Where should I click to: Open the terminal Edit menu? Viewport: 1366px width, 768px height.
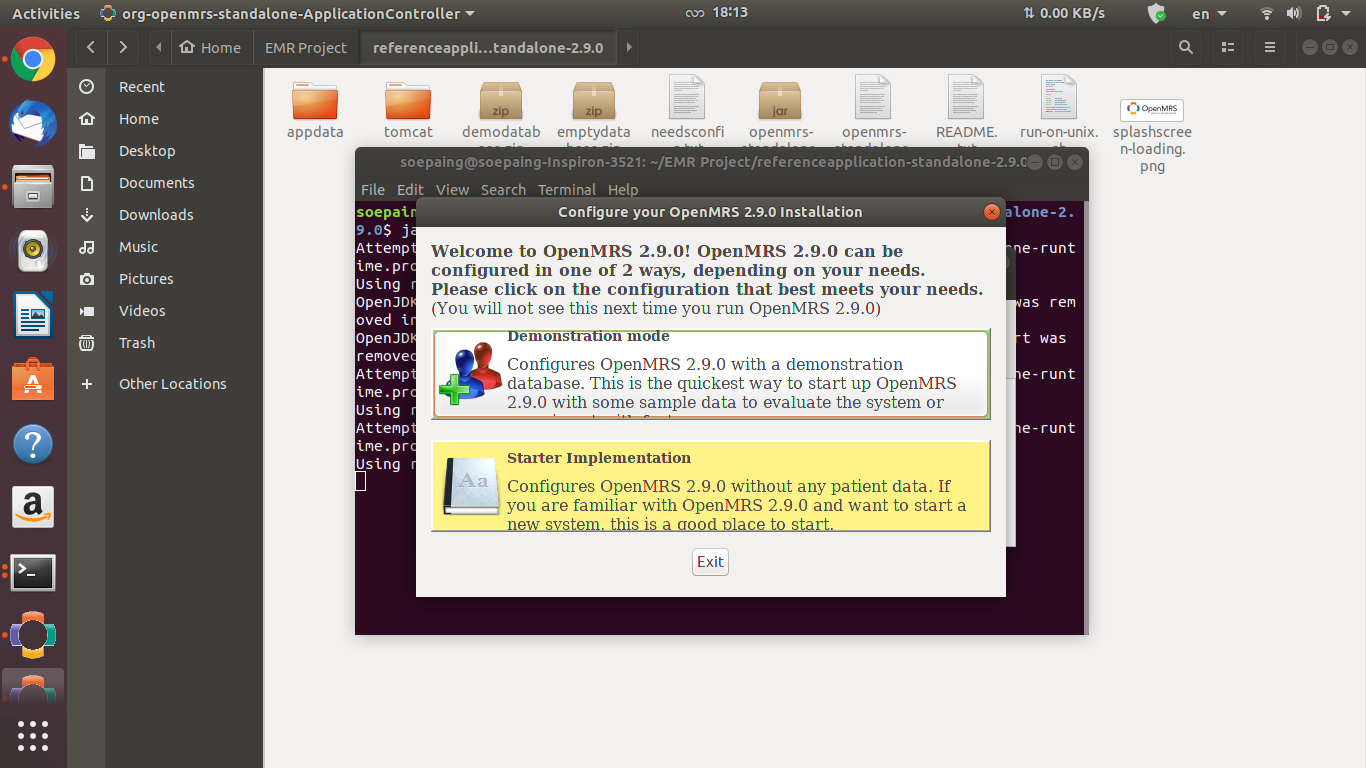click(410, 189)
